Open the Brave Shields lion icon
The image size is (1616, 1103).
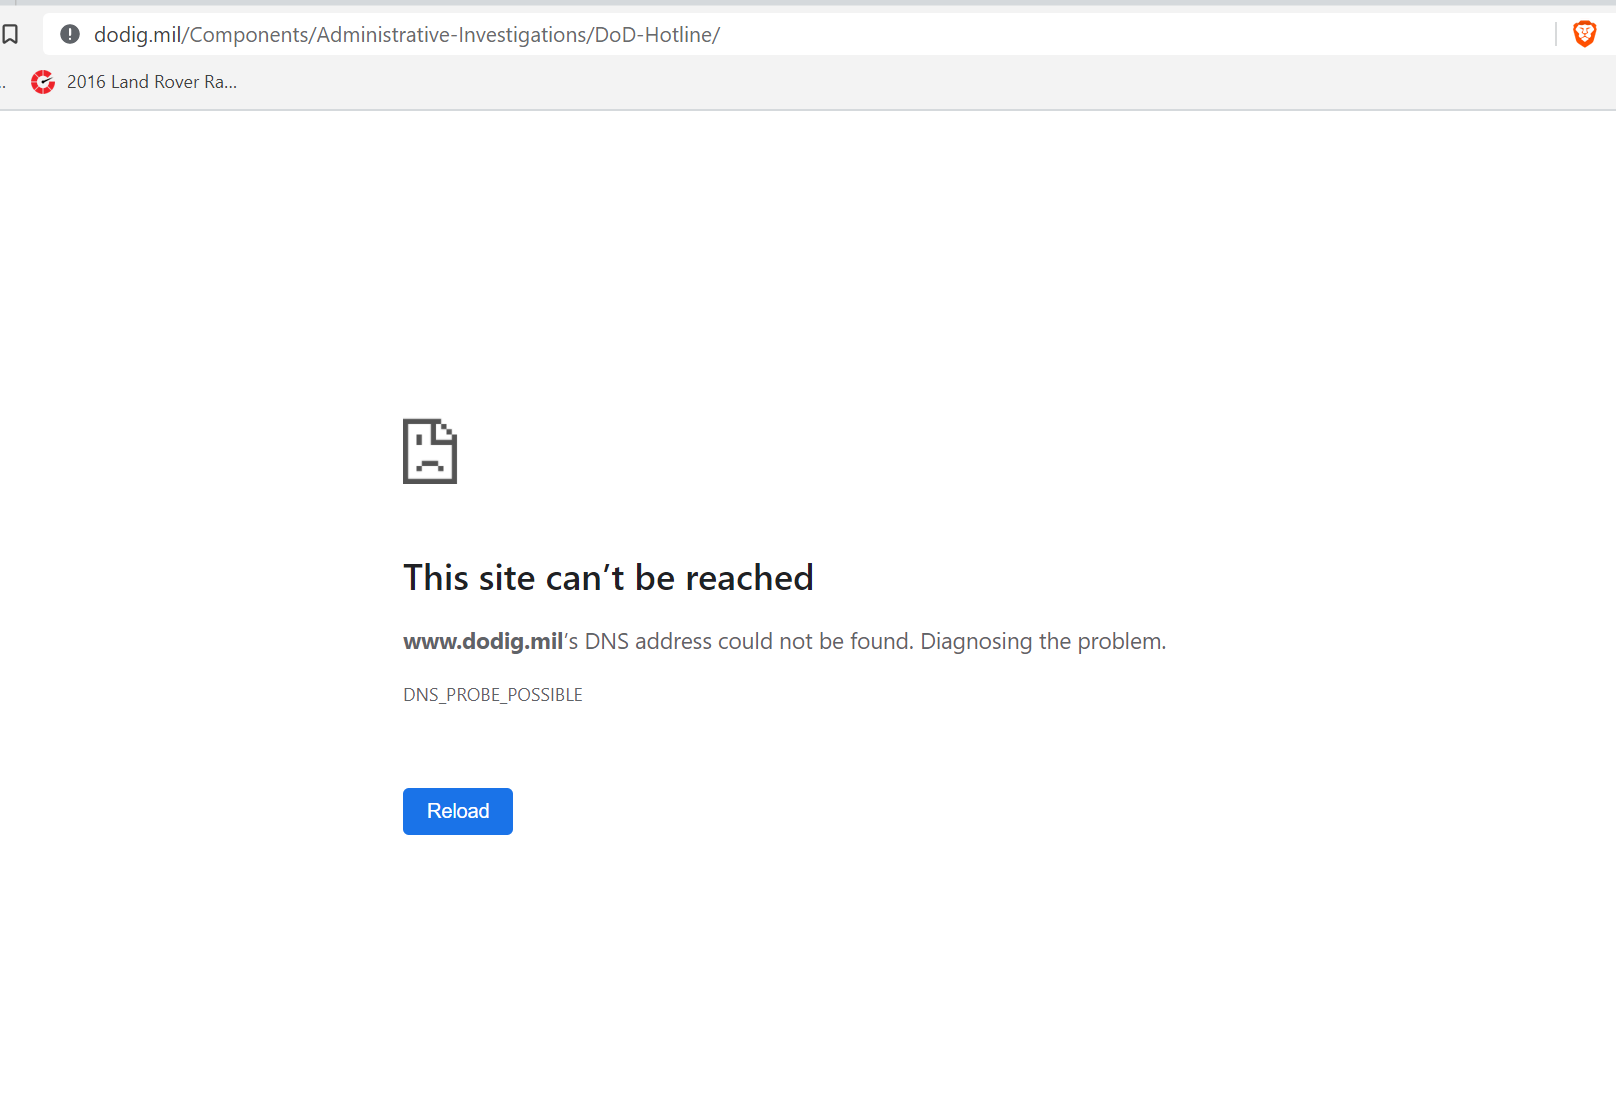coord(1585,35)
